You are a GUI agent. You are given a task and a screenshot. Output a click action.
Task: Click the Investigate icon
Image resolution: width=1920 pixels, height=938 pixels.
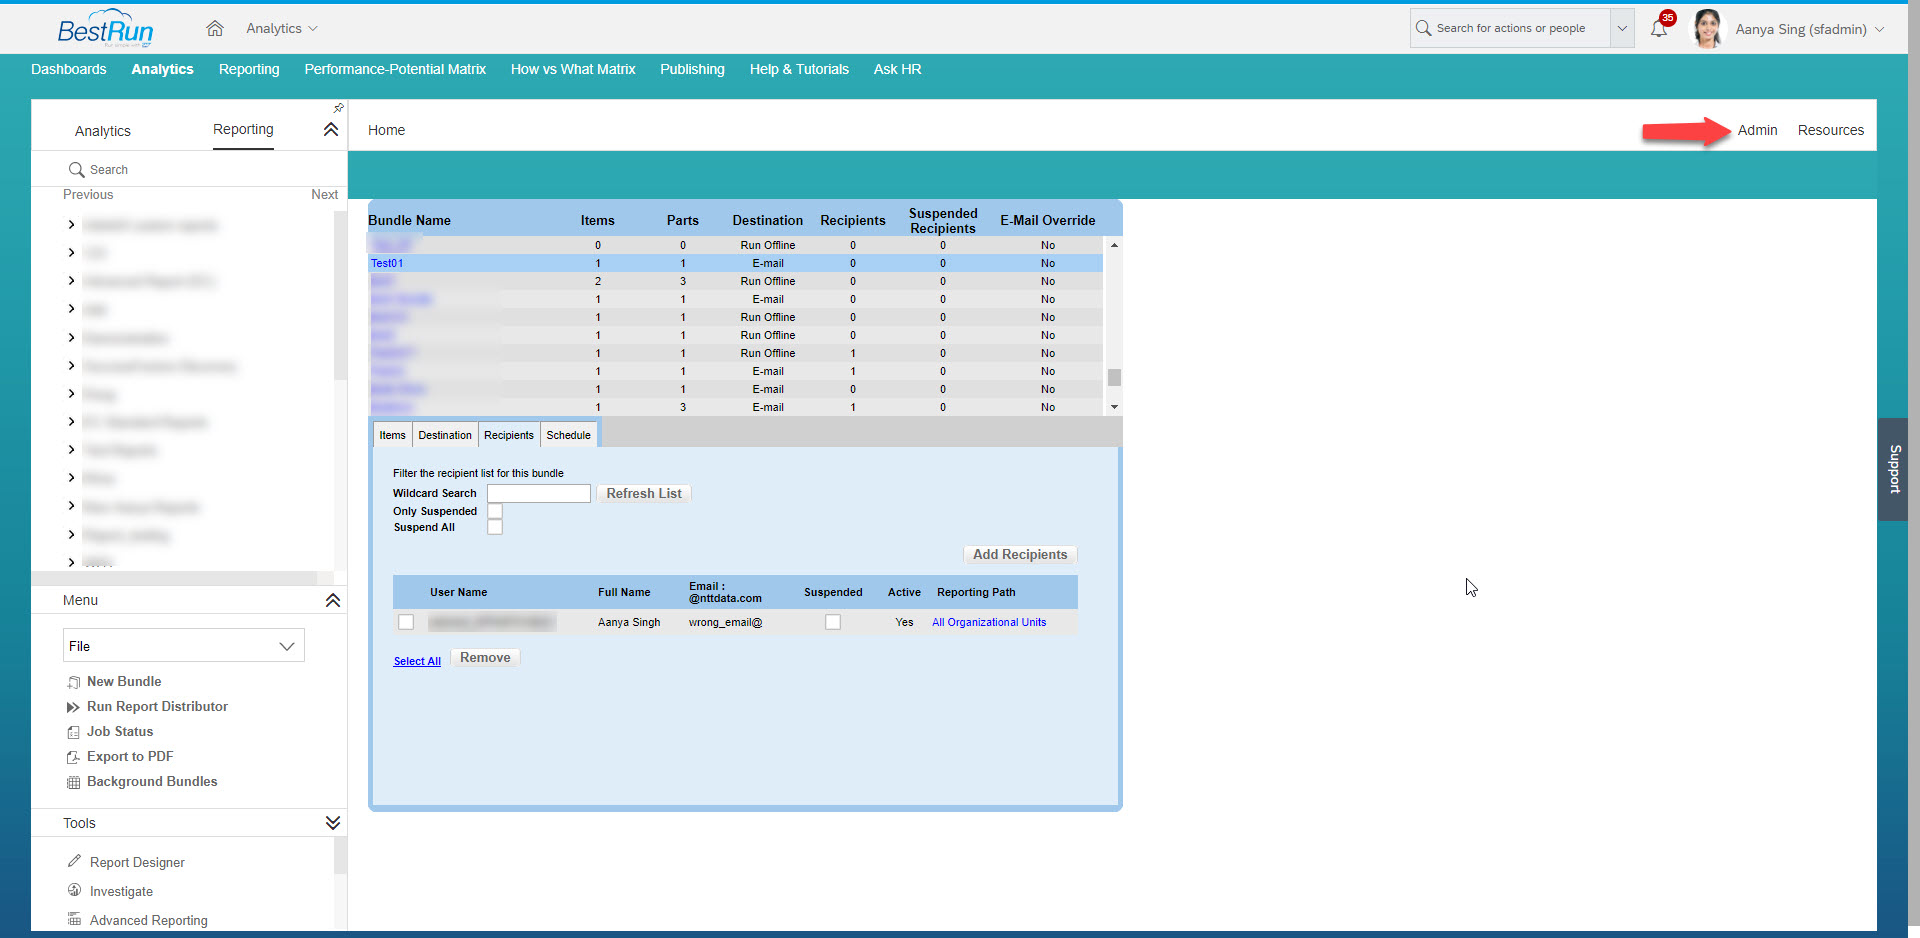click(74, 890)
